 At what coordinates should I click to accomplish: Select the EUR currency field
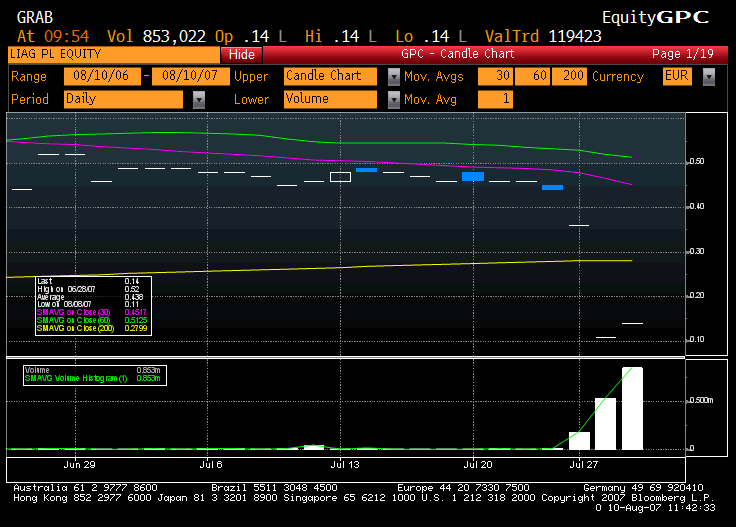click(677, 76)
